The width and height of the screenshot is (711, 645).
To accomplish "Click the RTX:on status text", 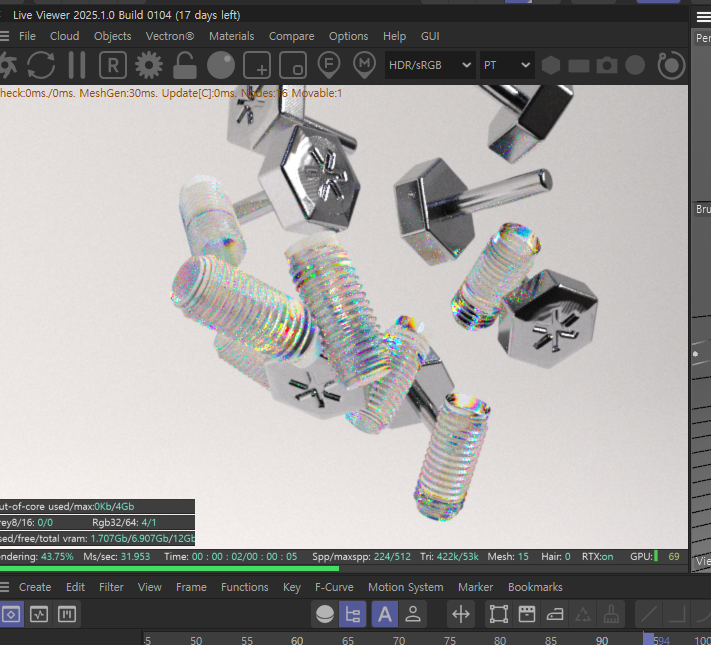I will (x=598, y=557).
